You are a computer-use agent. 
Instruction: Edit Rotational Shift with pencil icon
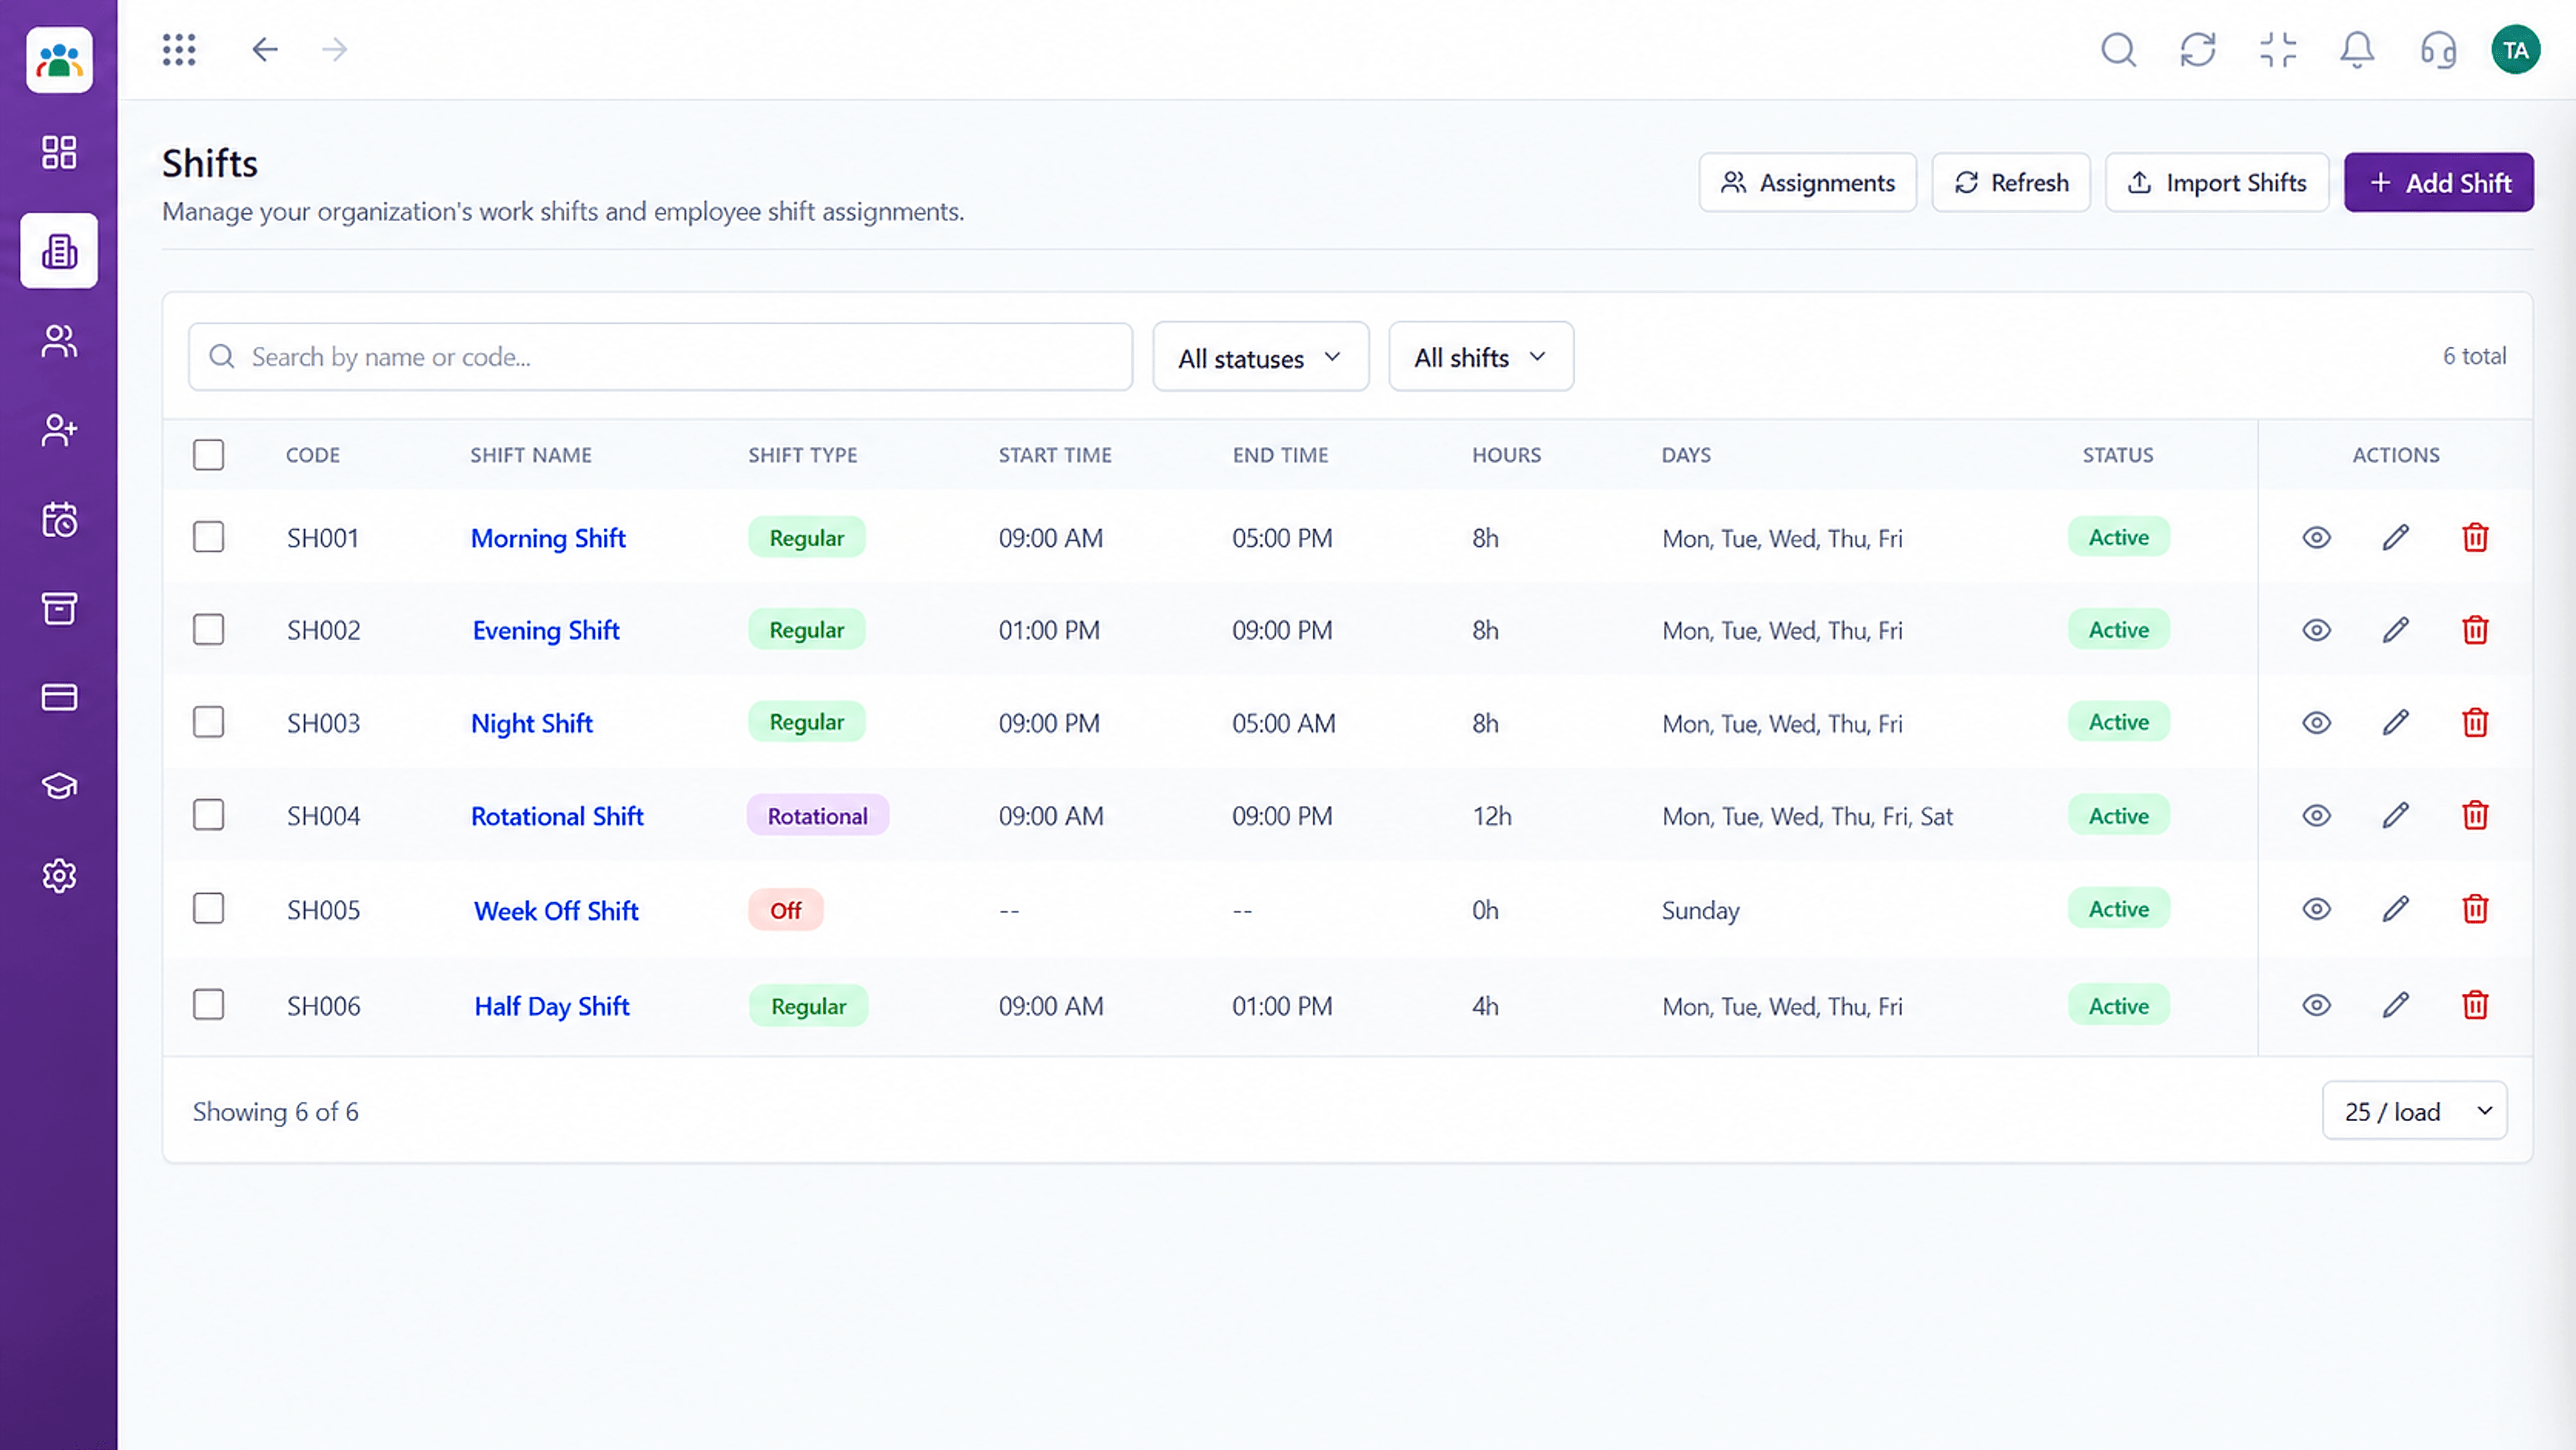tap(2396, 815)
